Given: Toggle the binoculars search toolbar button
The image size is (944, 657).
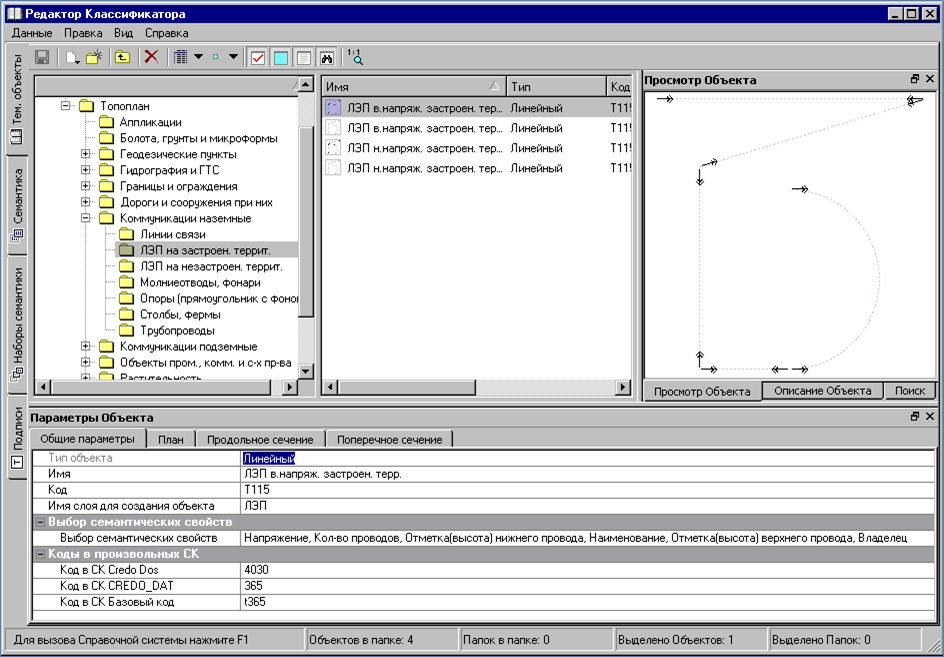Looking at the screenshot, I should pyautogui.click(x=326, y=57).
